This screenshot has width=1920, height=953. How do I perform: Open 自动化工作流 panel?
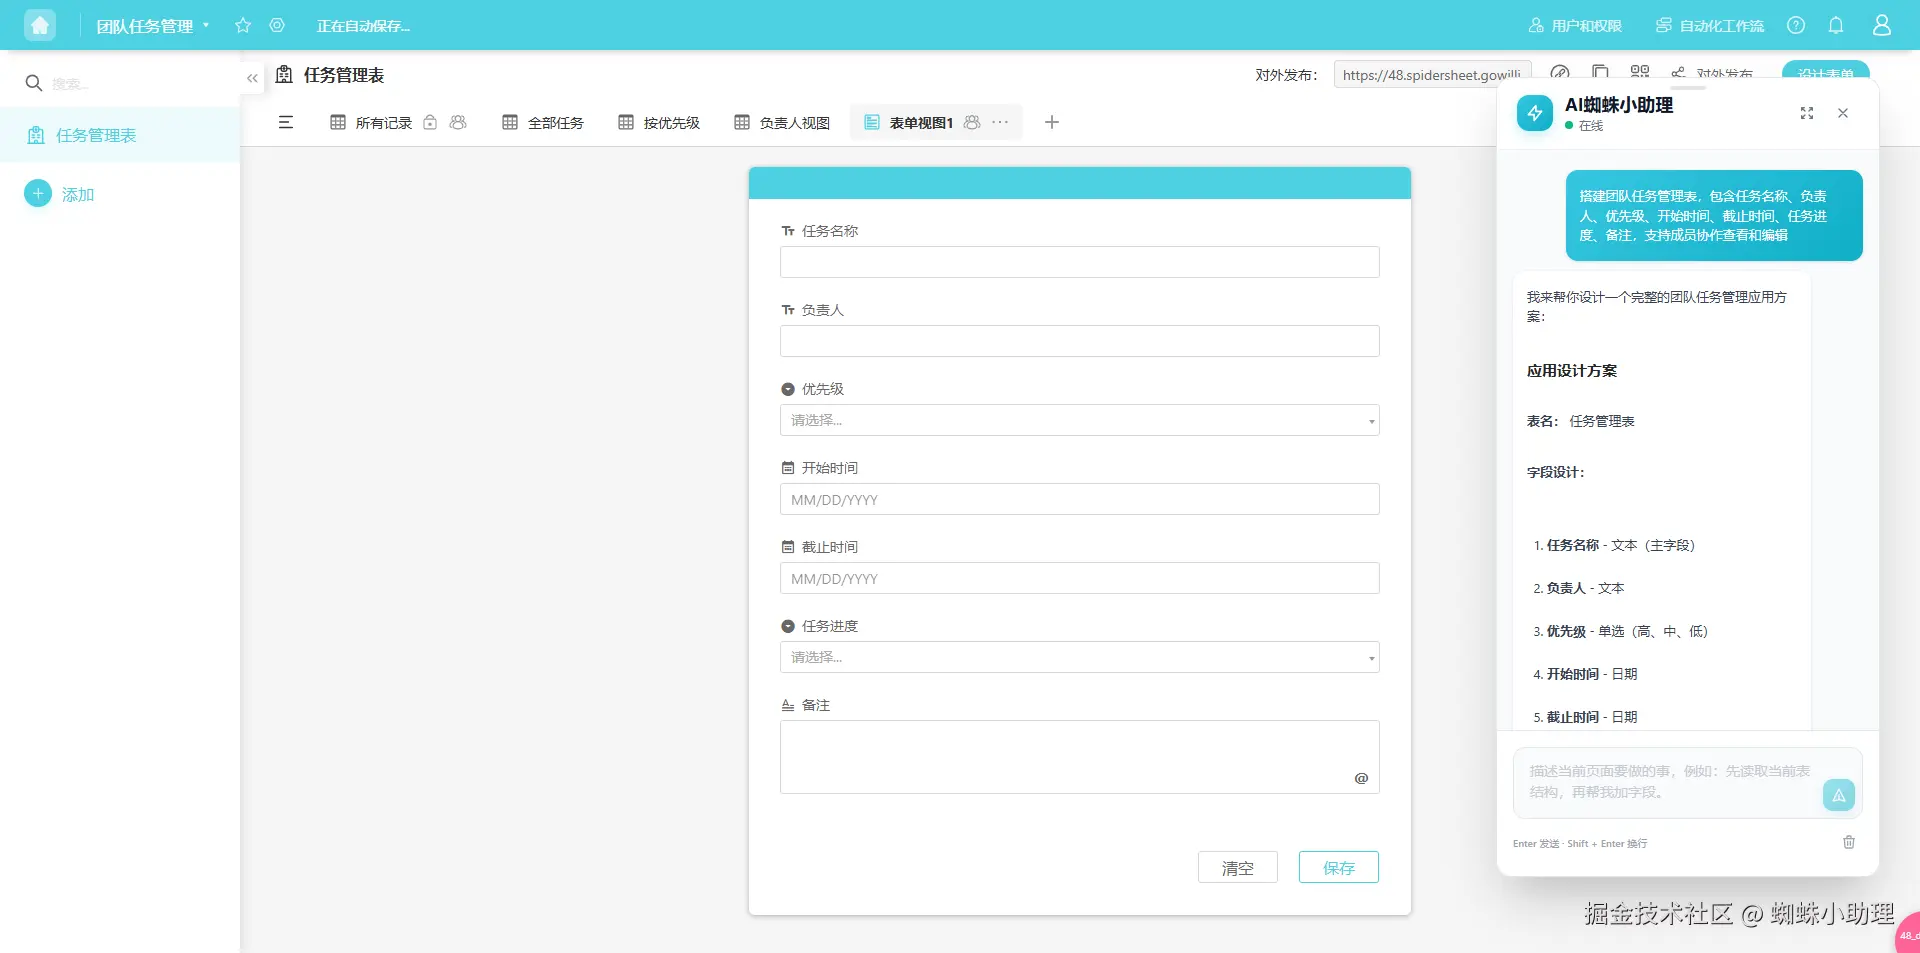[x=1710, y=25]
